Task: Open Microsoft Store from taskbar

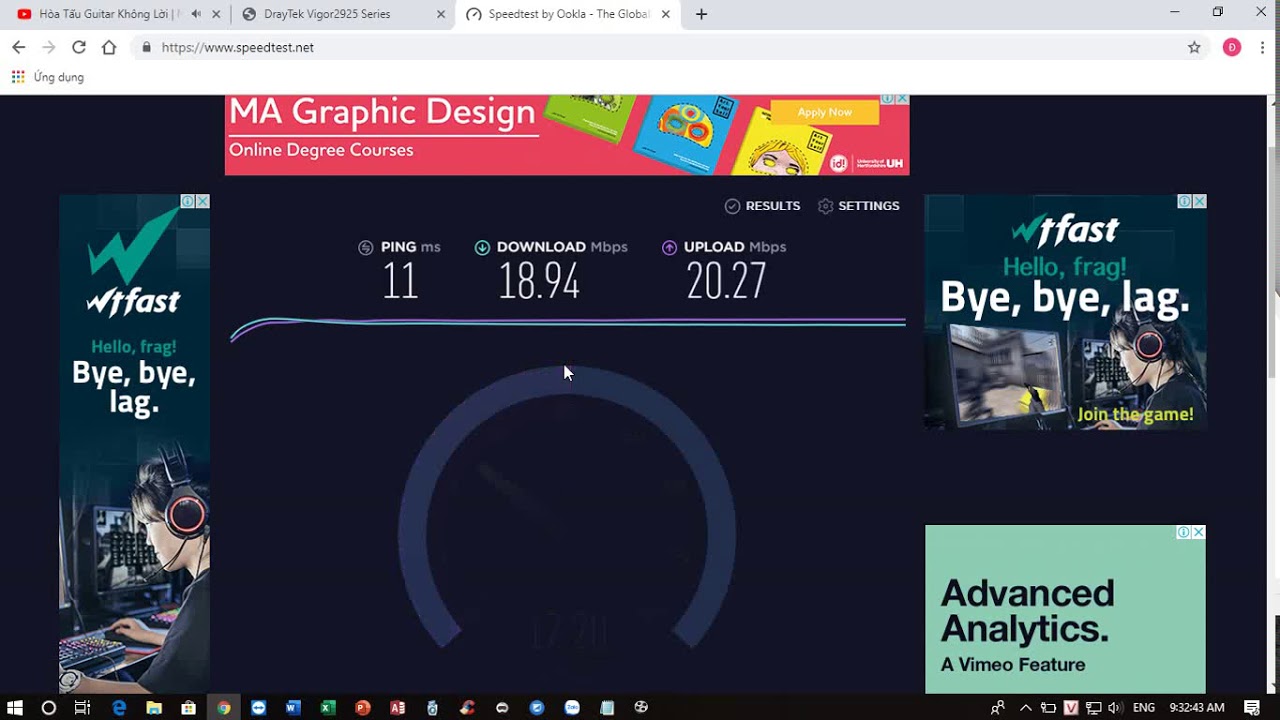Action: pos(188,707)
